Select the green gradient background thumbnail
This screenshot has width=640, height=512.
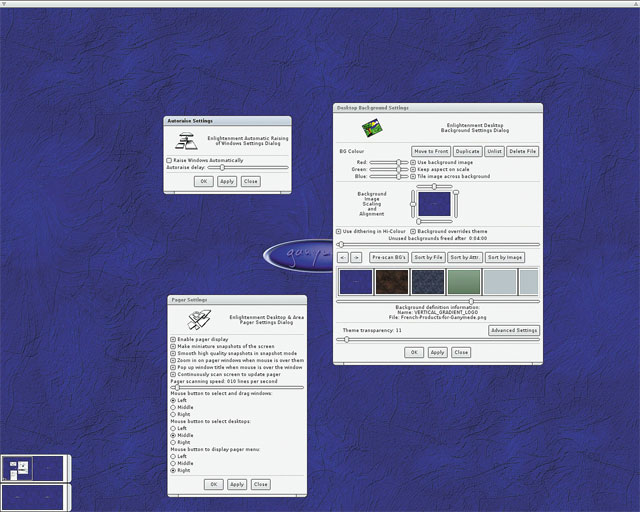(x=464, y=282)
